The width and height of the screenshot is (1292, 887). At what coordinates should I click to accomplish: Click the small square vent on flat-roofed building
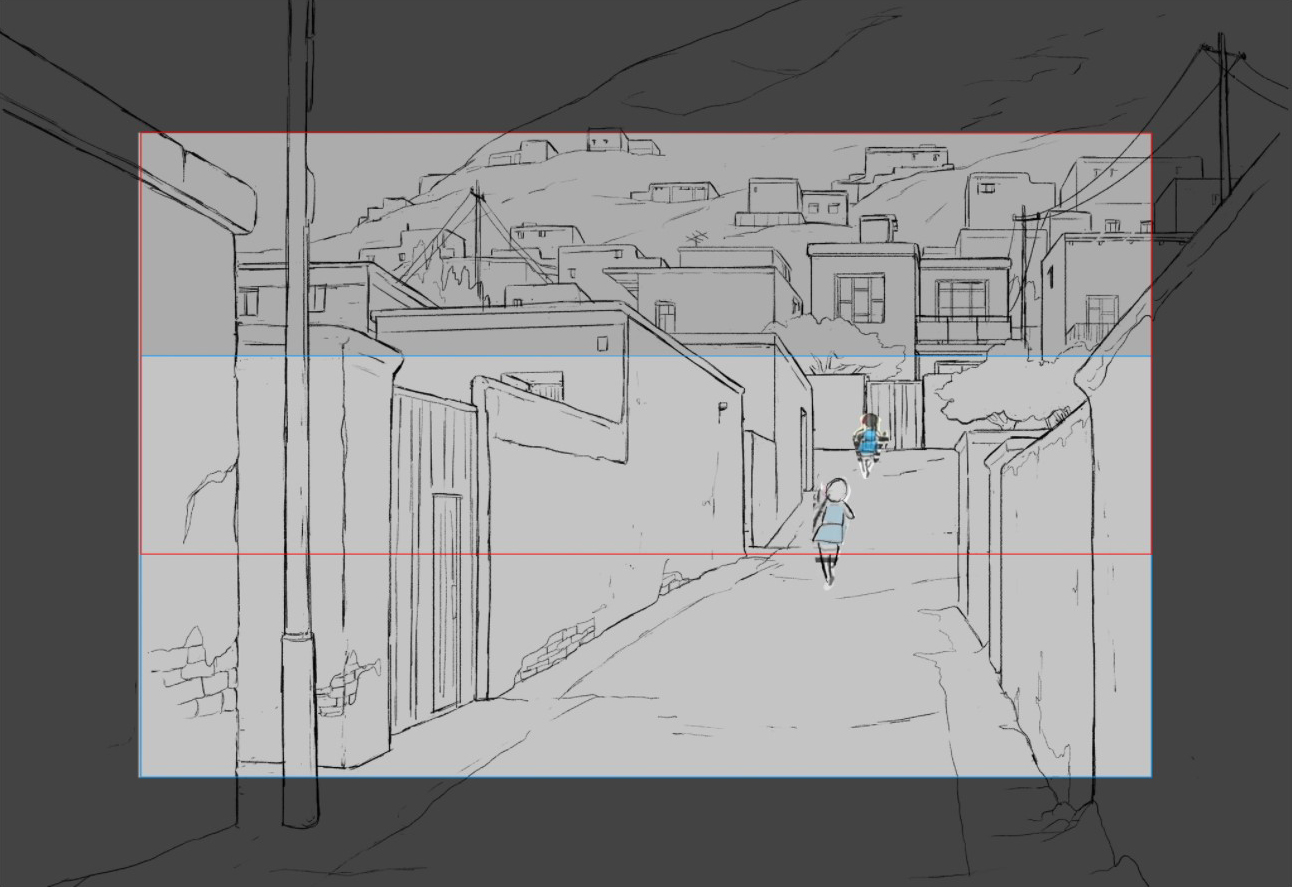pyautogui.click(x=602, y=344)
